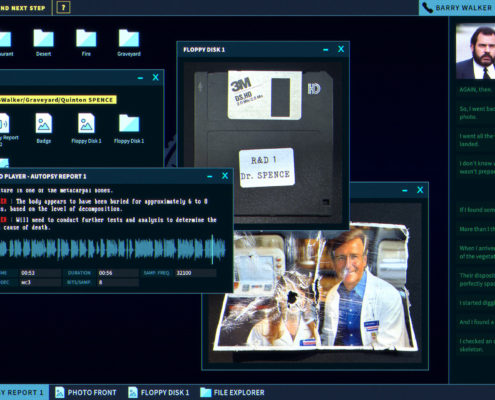The image size is (495, 400).
Task: Click chat message starting 'I started digg'
Action: coord(477,303)
